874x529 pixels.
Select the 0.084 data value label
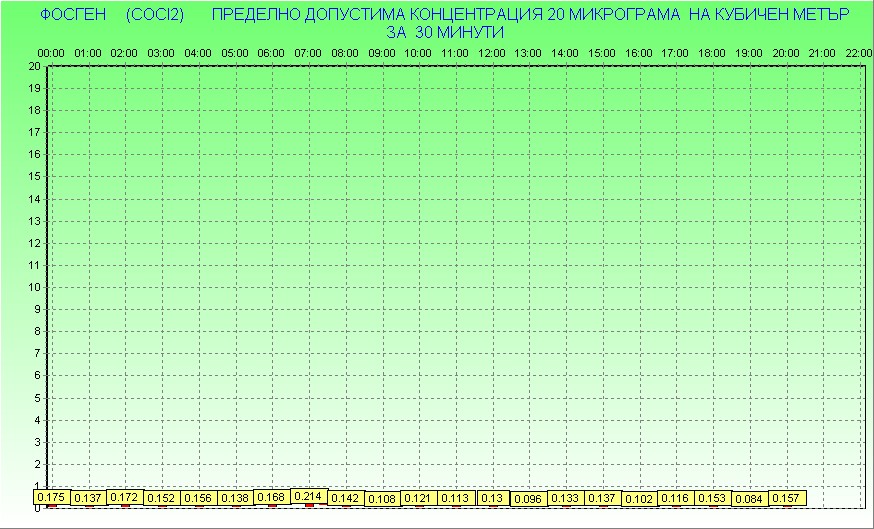point(749,499)
